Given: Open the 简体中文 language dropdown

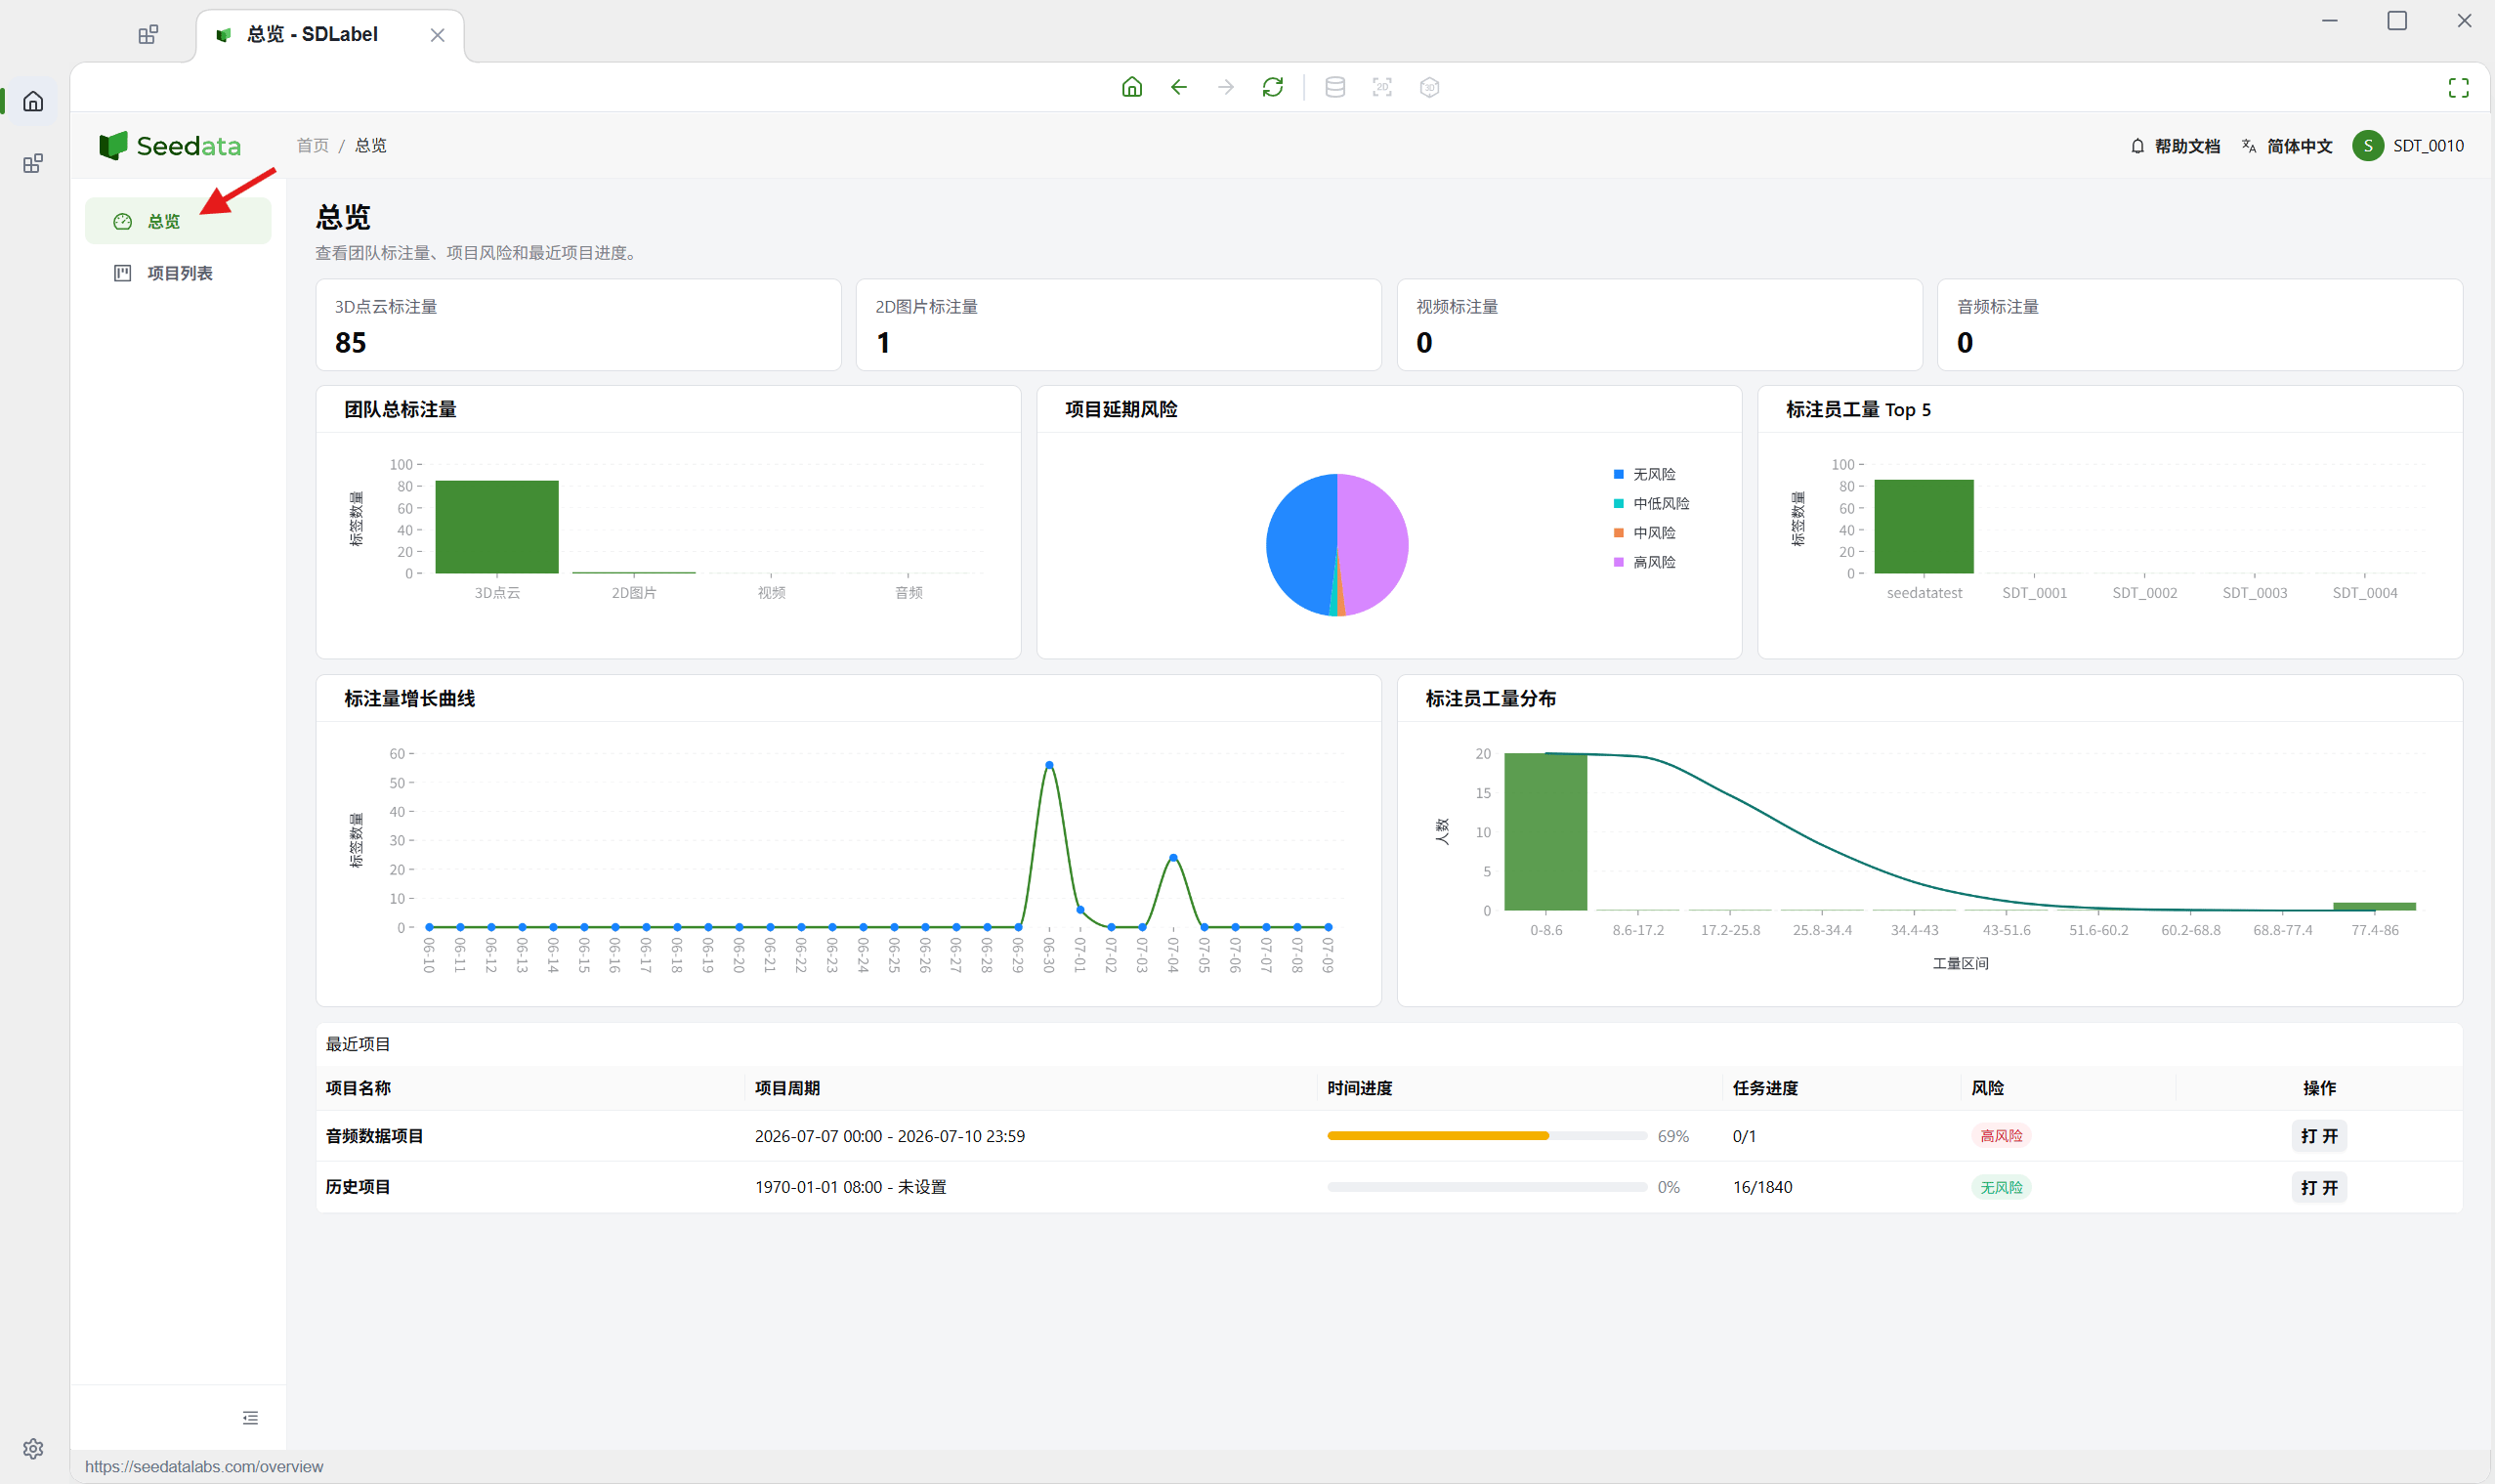Looking at the screenshot, I should (x=2288, y=146).
